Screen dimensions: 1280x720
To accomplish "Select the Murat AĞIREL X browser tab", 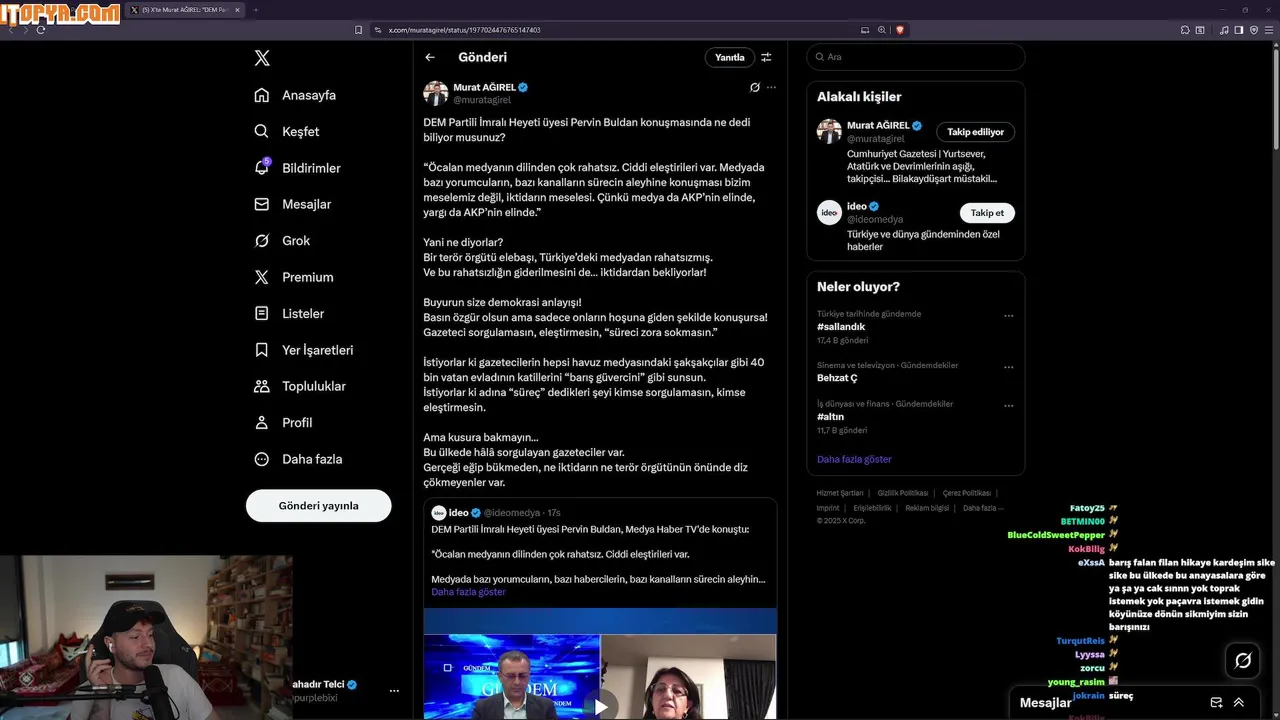I will click(x=186, y=10).
